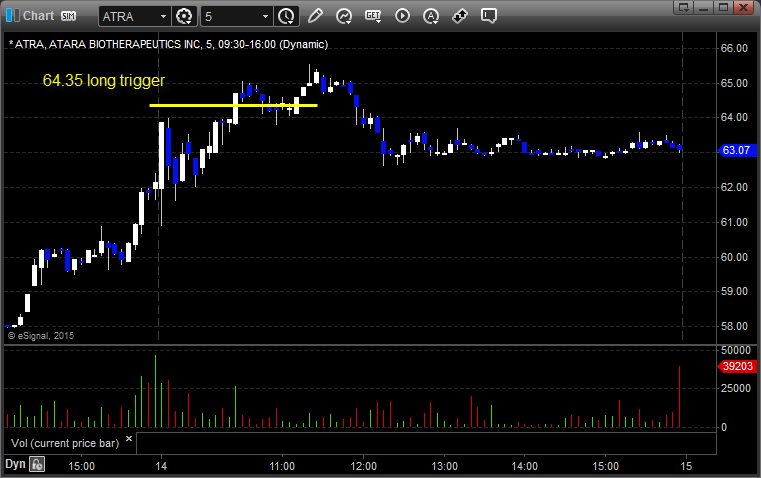The image size is (761, 478).
Task: Open the ATRA symbol dropdown
Action: [x=163, y=16]
